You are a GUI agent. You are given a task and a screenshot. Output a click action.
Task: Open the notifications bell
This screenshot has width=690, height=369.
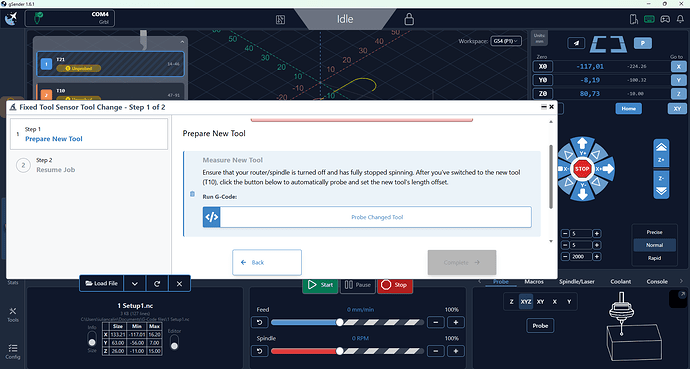pyautogui.click(x=680, y=19)
